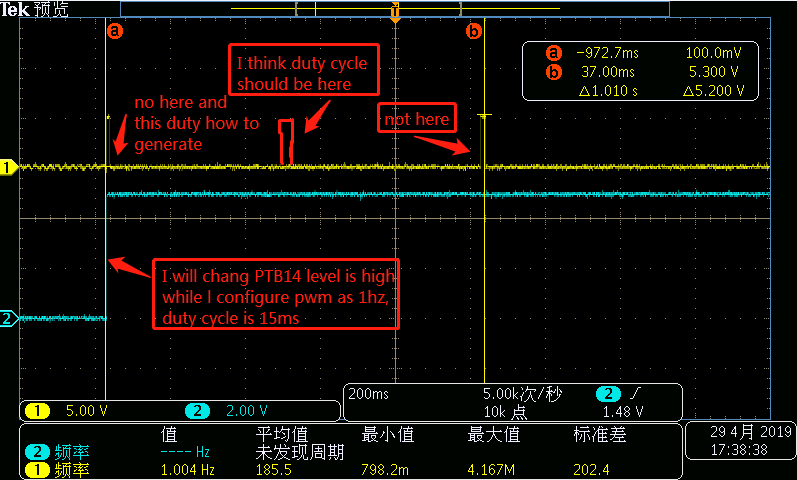Click the Tek logo
797x480 pixels.
15,9
